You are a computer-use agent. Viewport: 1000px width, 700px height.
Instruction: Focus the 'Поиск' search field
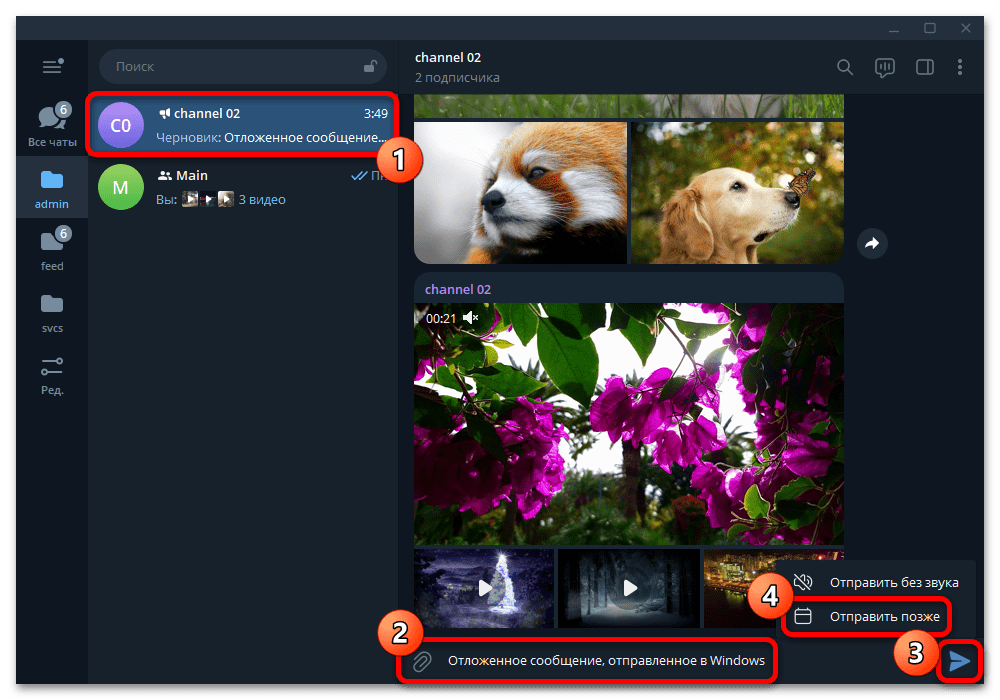tap(243, 66)
